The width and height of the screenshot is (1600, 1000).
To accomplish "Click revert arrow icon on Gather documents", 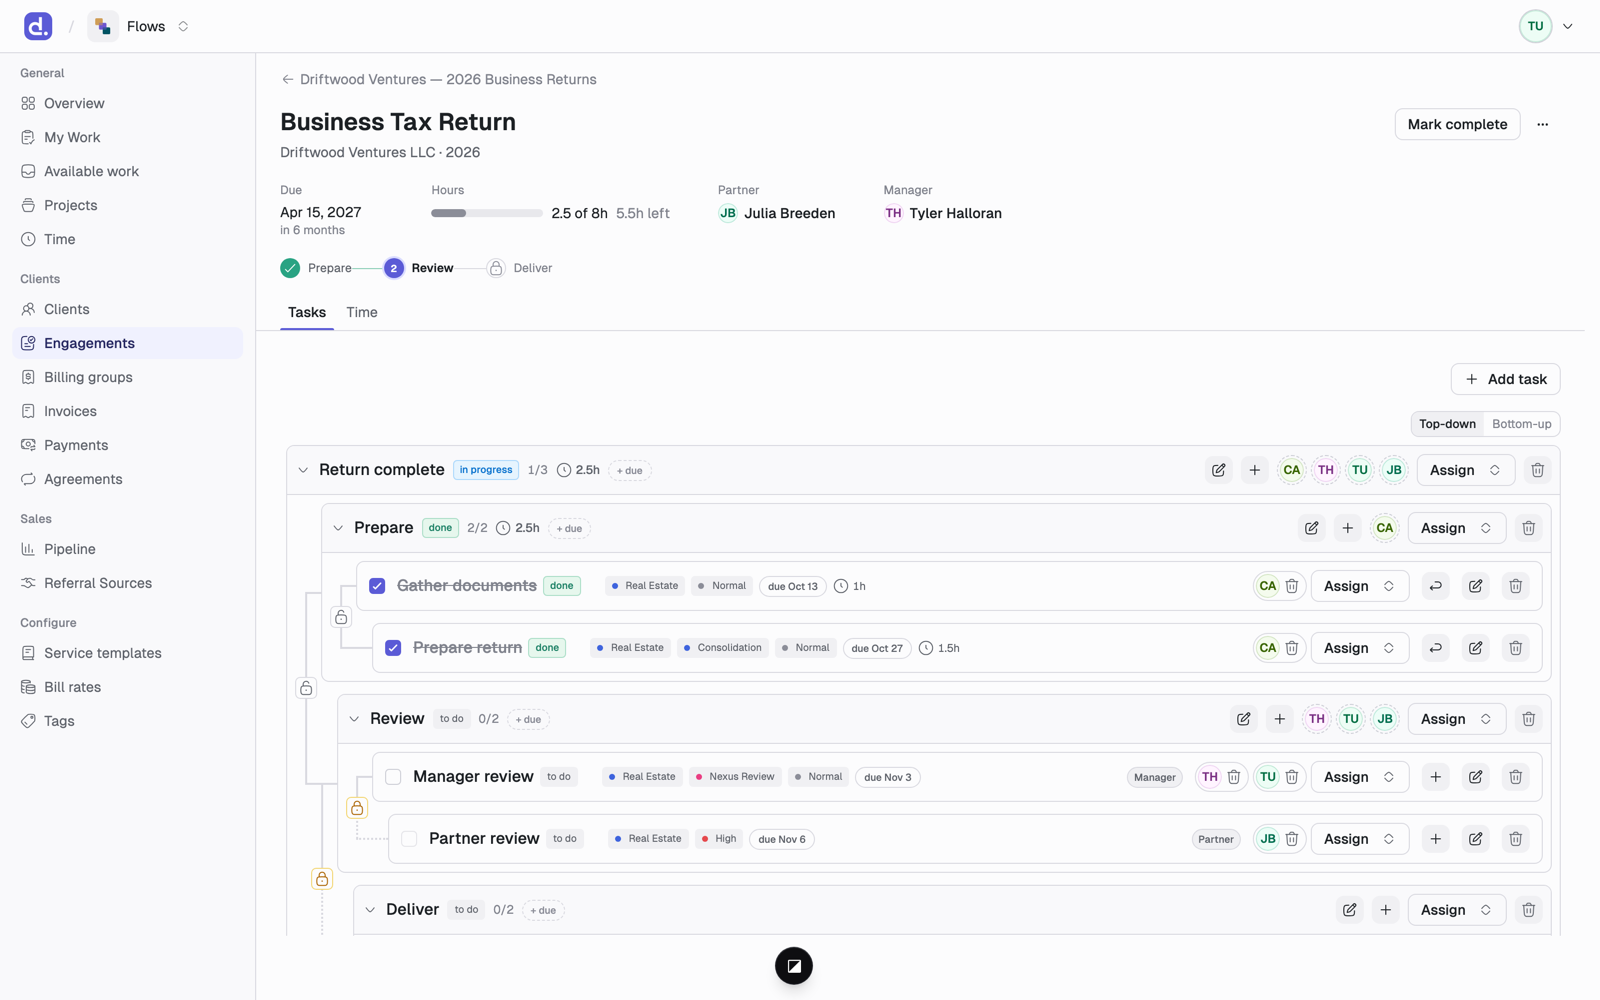I will [1435, 586].
